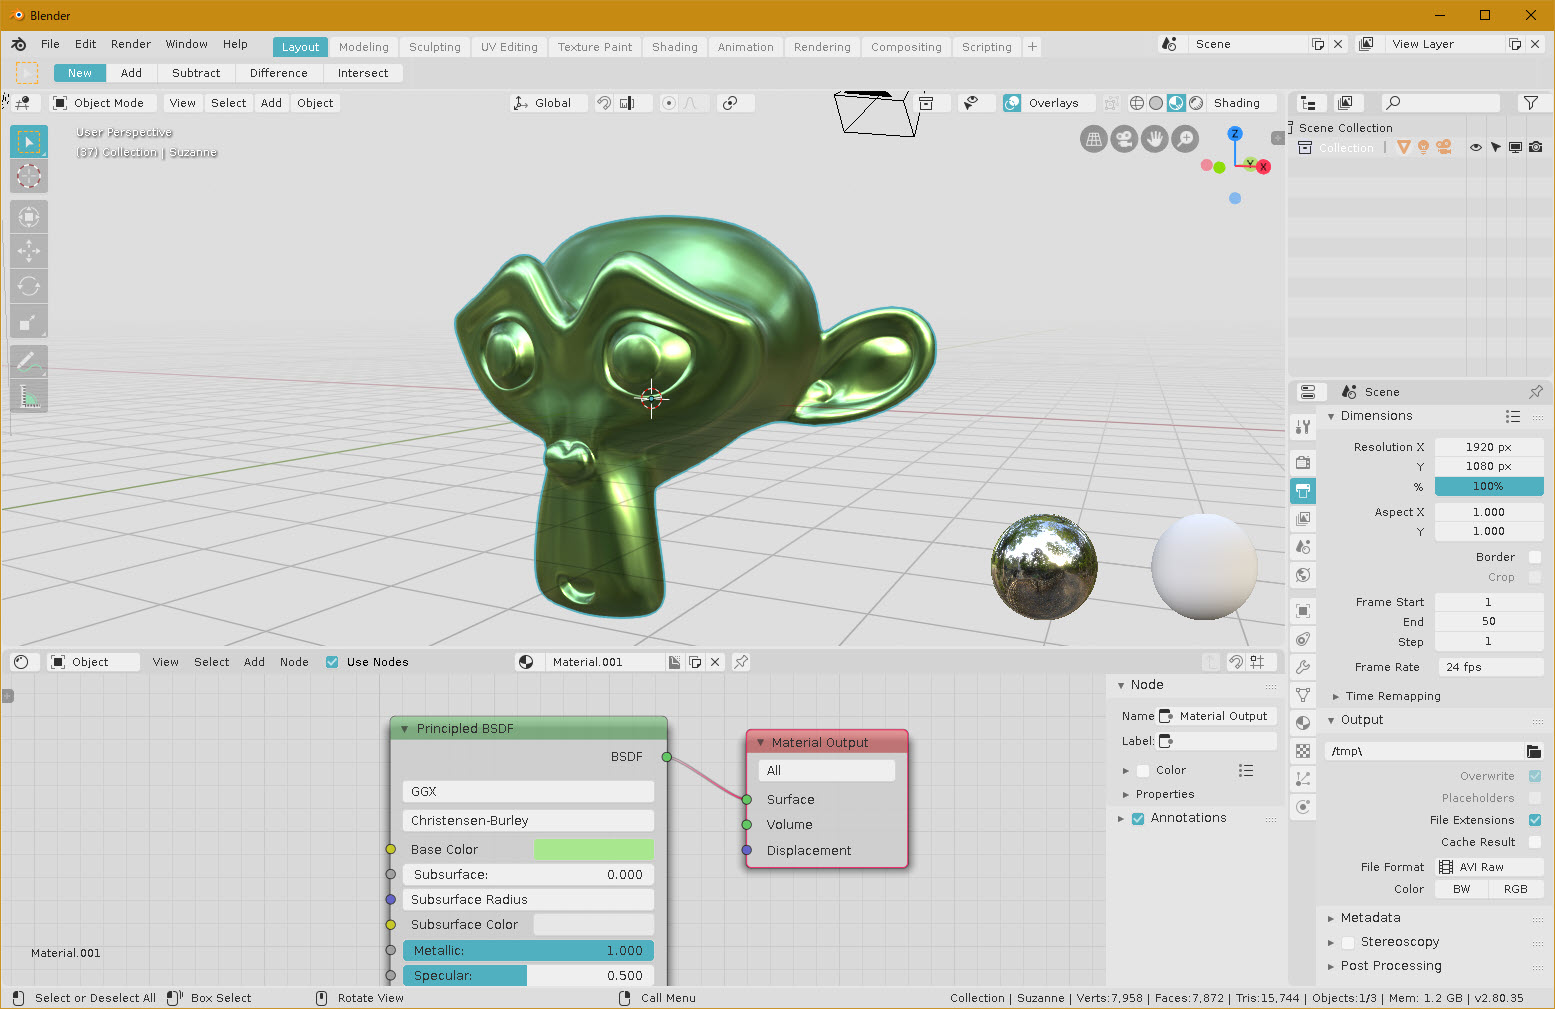Pin the Scene properties editor
The height and width of the screenshot is (1009, 1555).
click(x=1536, y=392)
